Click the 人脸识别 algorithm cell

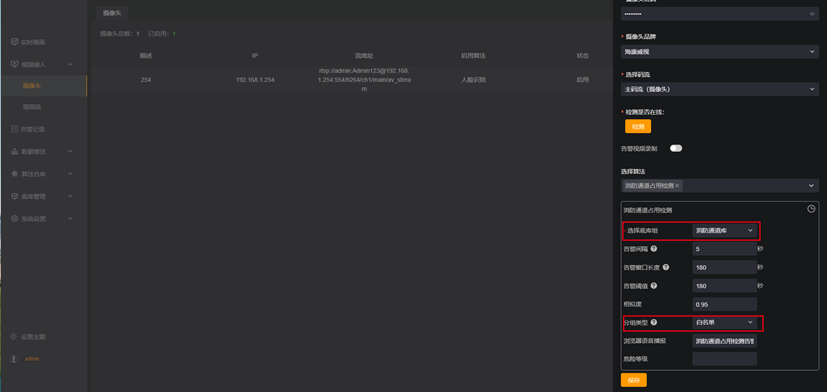click(473, 80)
